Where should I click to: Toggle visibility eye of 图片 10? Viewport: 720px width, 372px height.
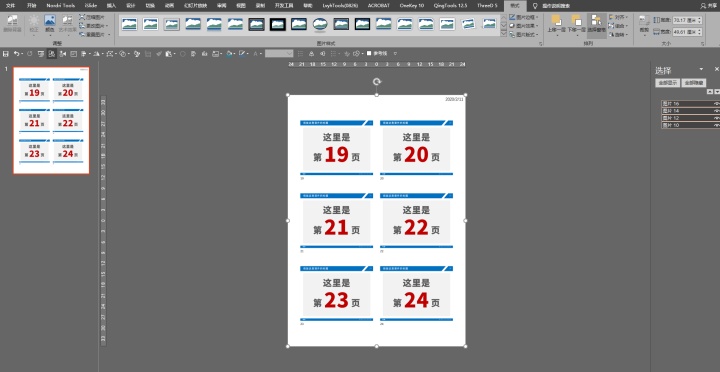[716, 125]
